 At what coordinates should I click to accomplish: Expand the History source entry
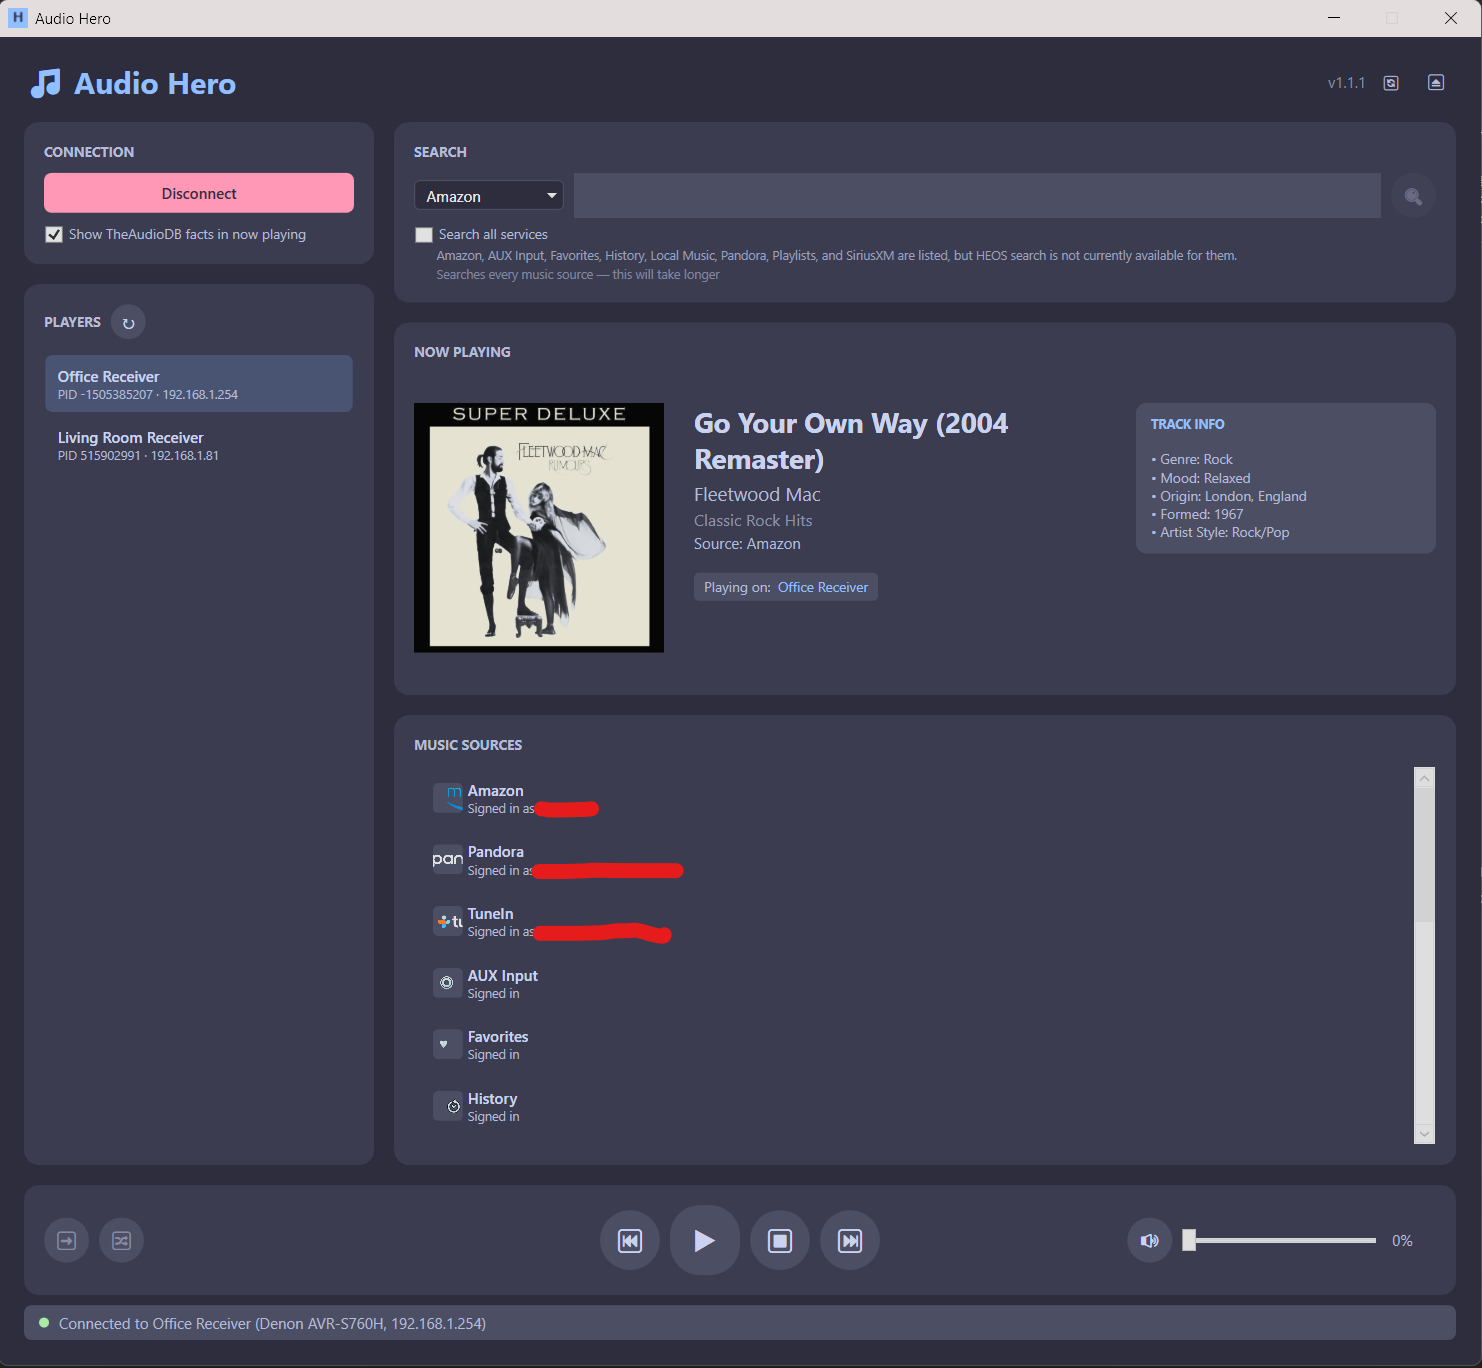pyautogui.click(x=492, y=1106)
